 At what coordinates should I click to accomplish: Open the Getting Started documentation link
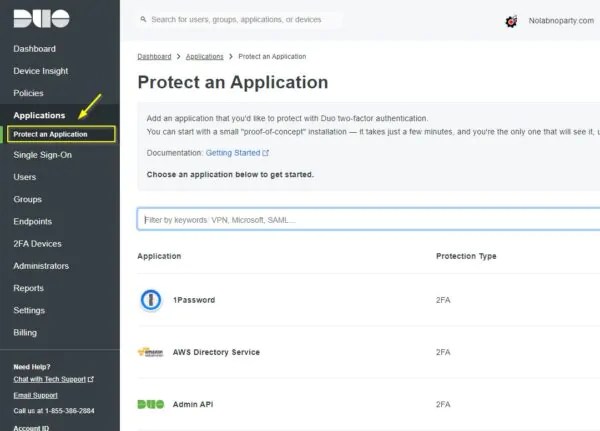[233, 153]
